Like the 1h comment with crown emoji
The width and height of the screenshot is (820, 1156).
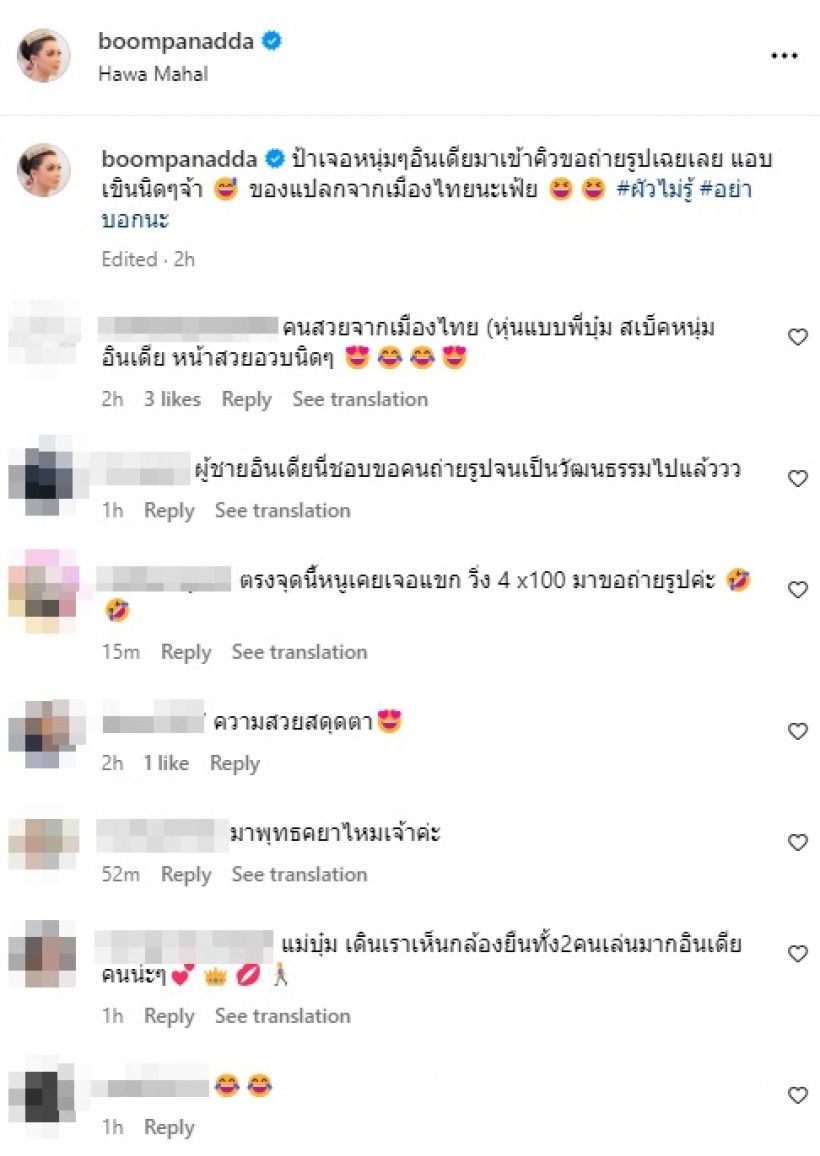point(798,954)
